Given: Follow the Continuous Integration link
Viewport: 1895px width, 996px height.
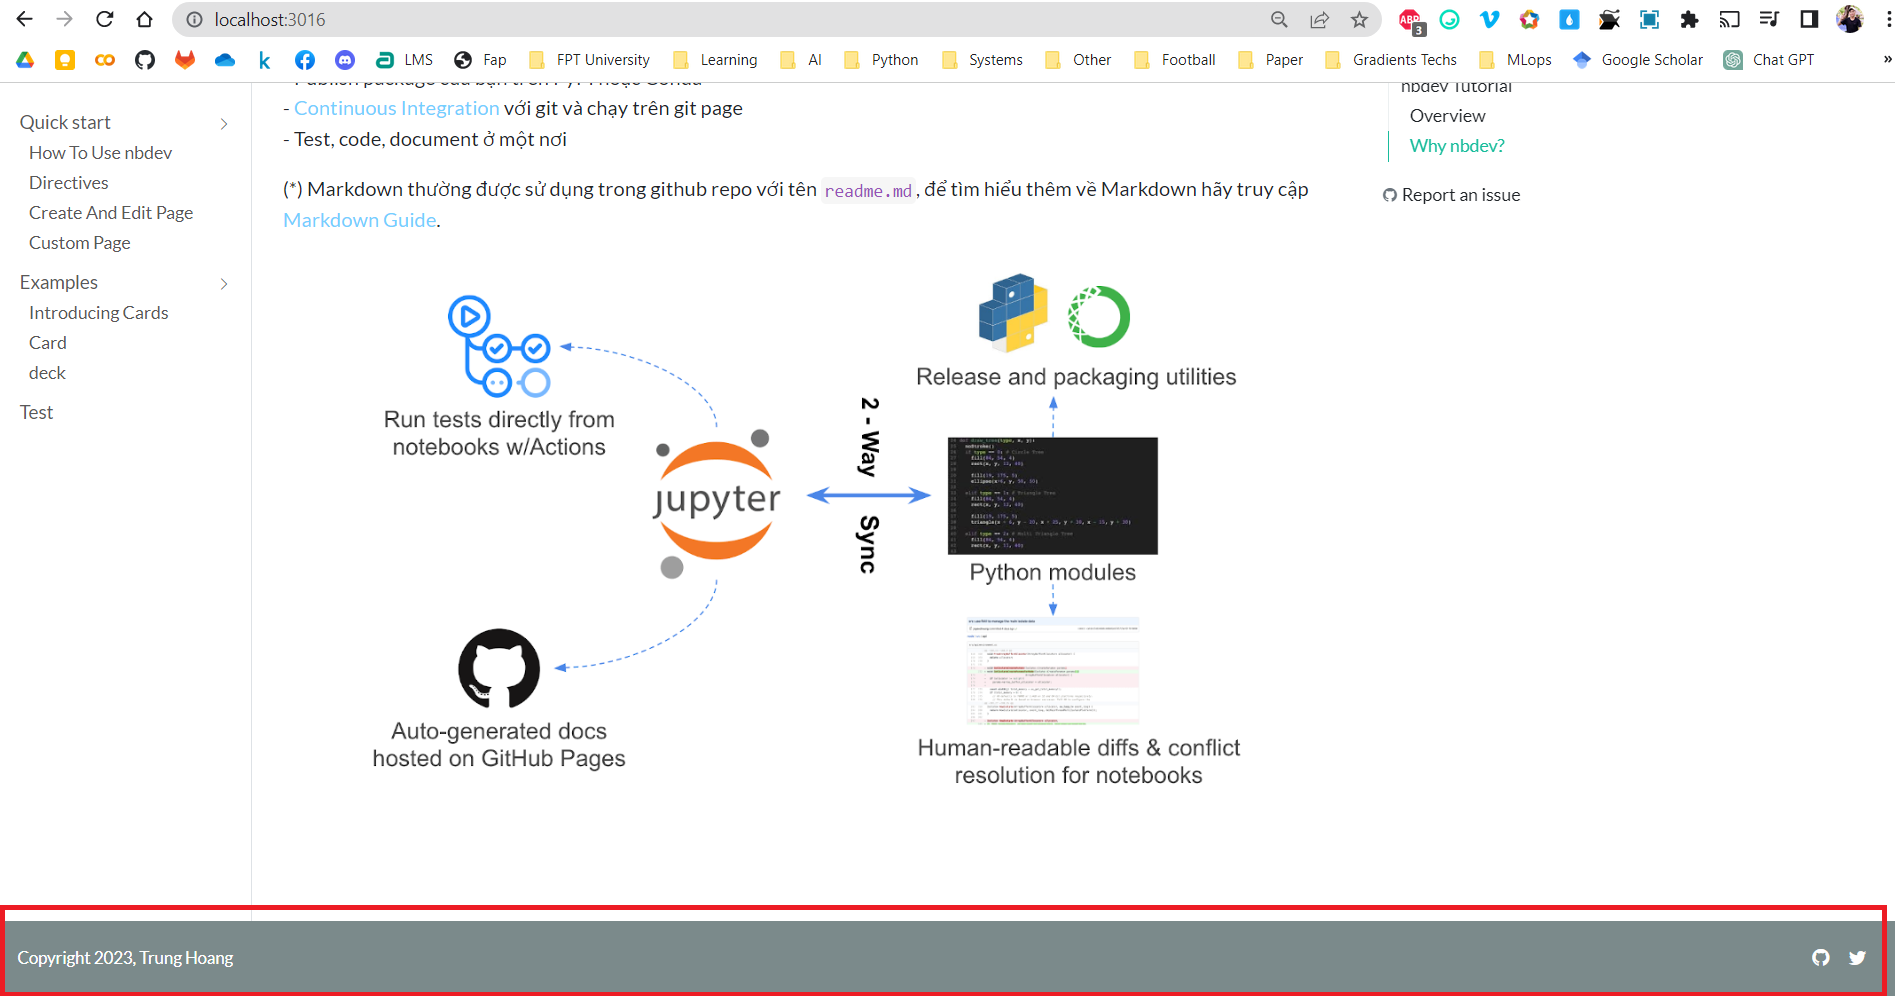Looking at the screenshot, I should 396,108.
